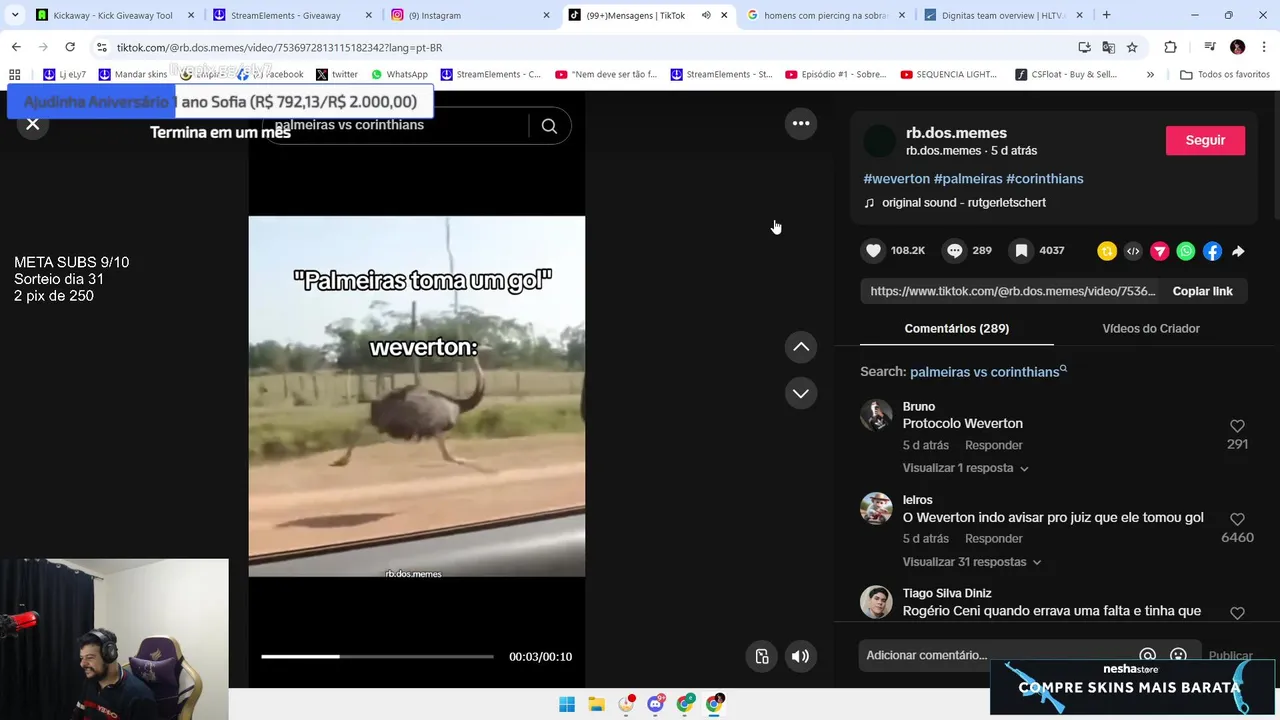Like Ielros's comment with heart

point(1237,520)
